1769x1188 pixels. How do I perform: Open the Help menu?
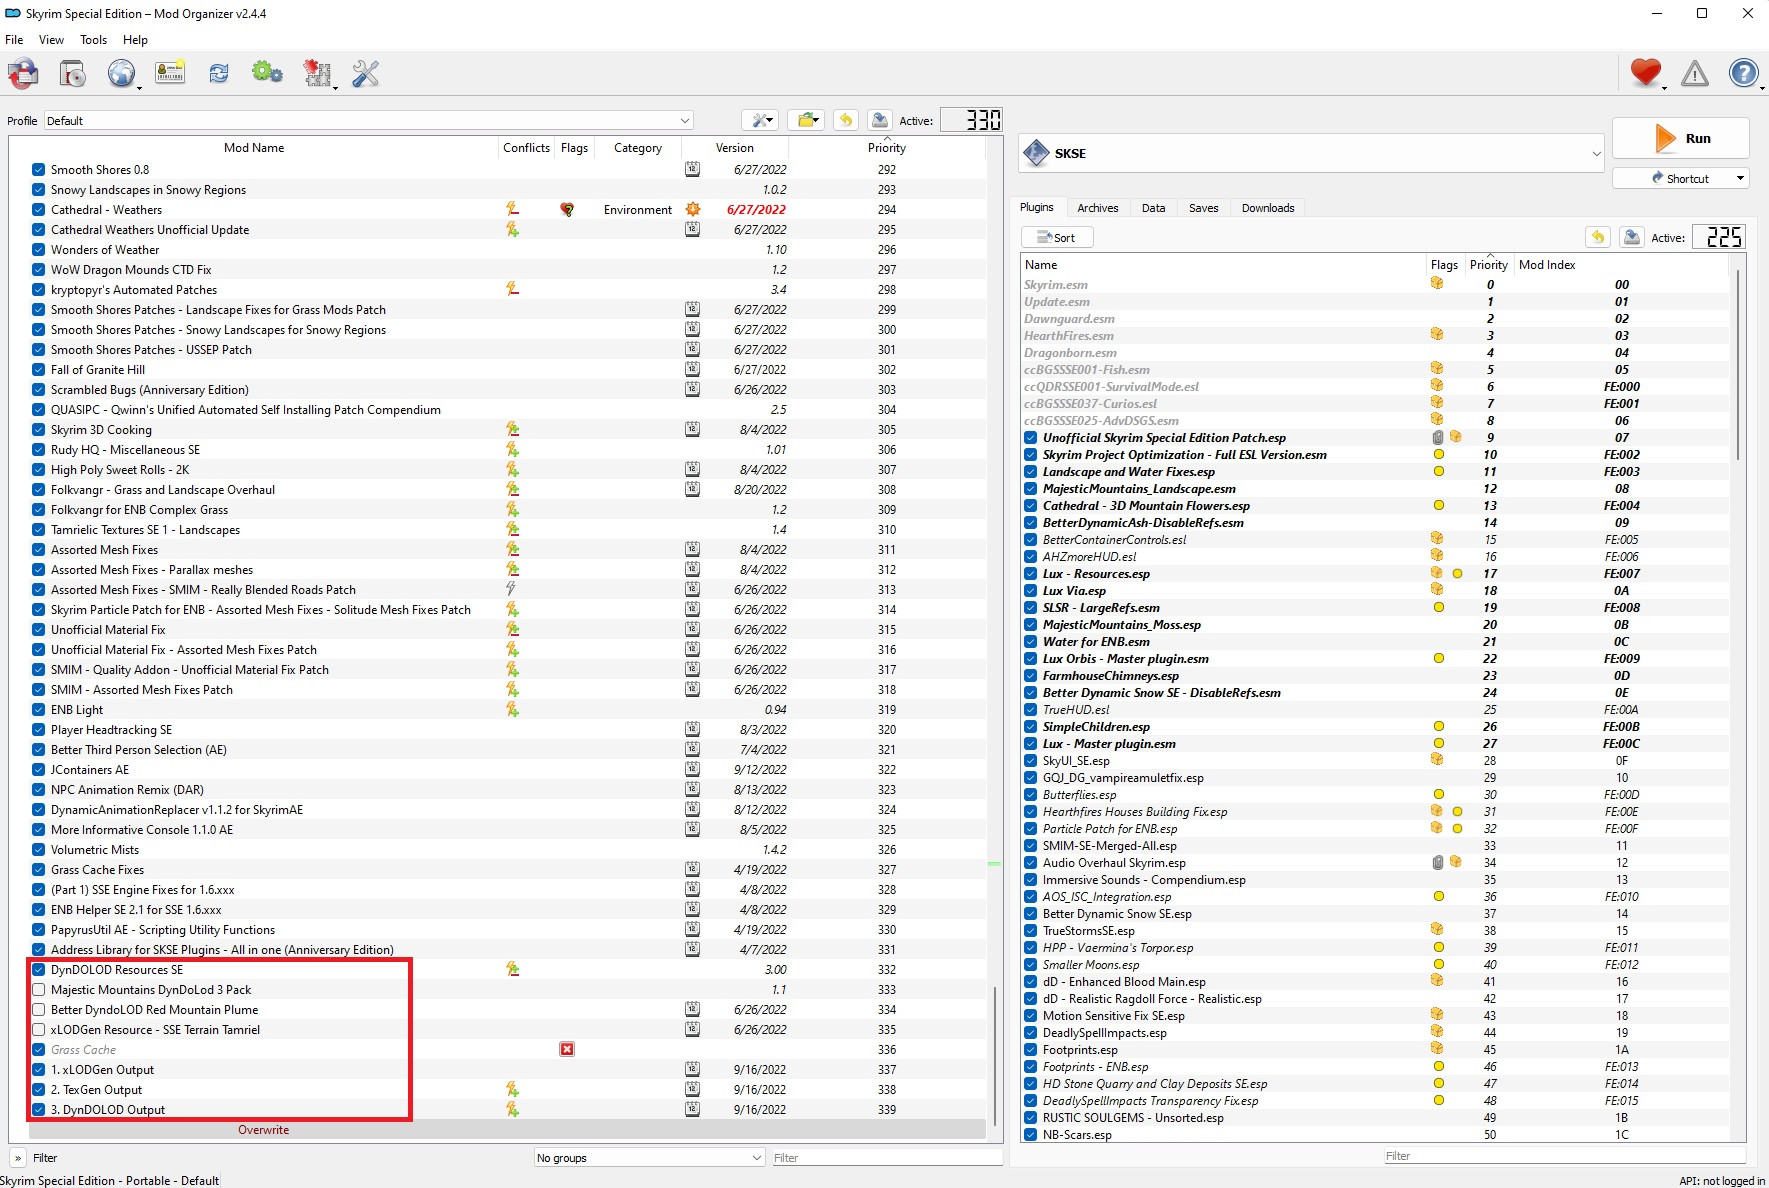pos(135,40)
